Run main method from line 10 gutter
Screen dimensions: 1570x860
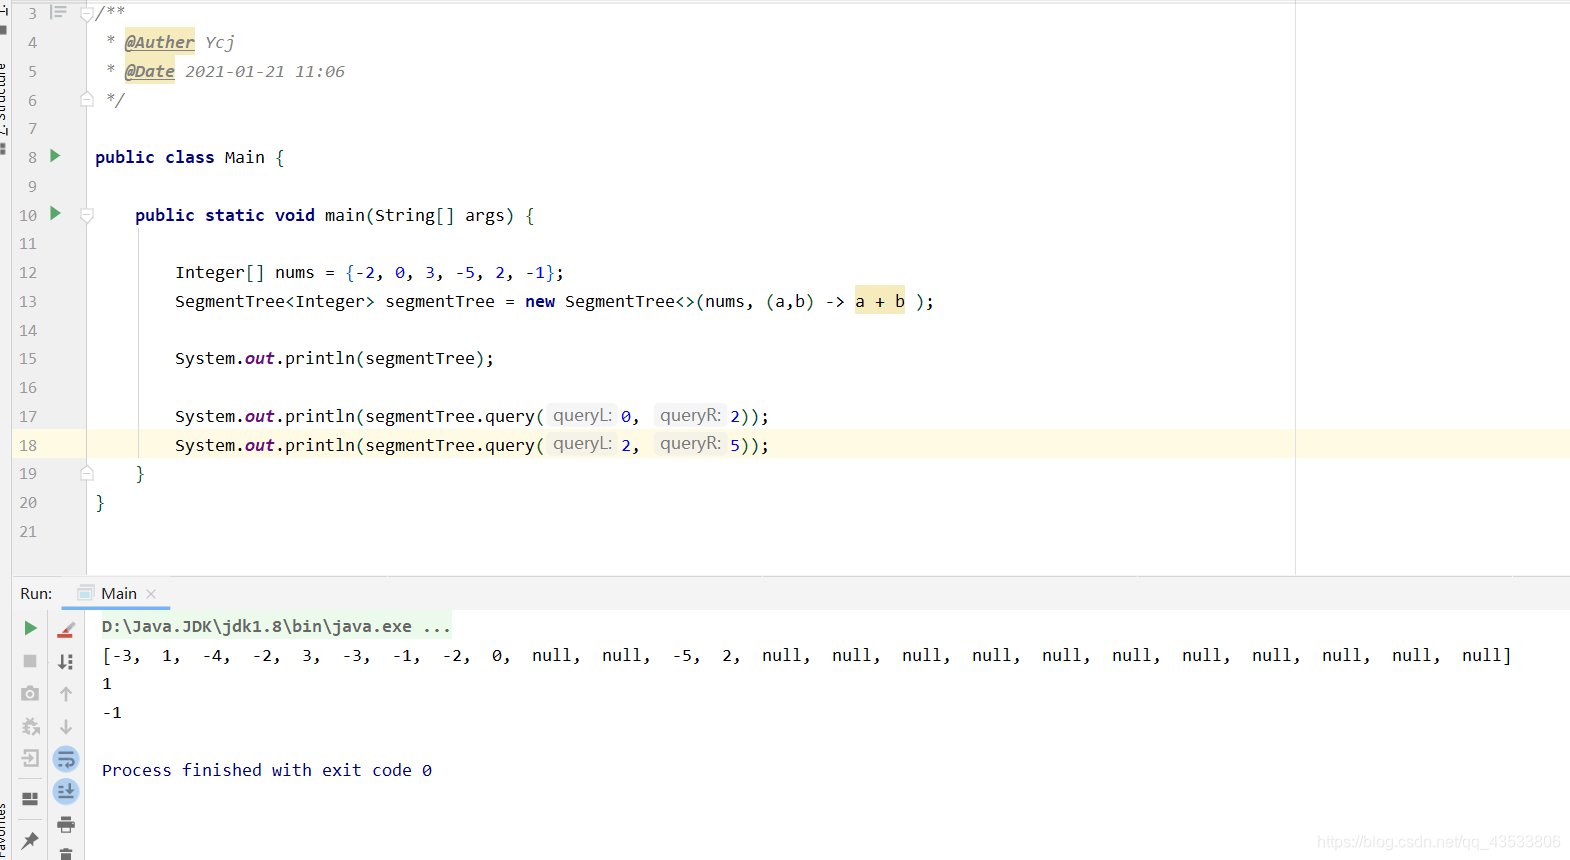pos(55,213)
